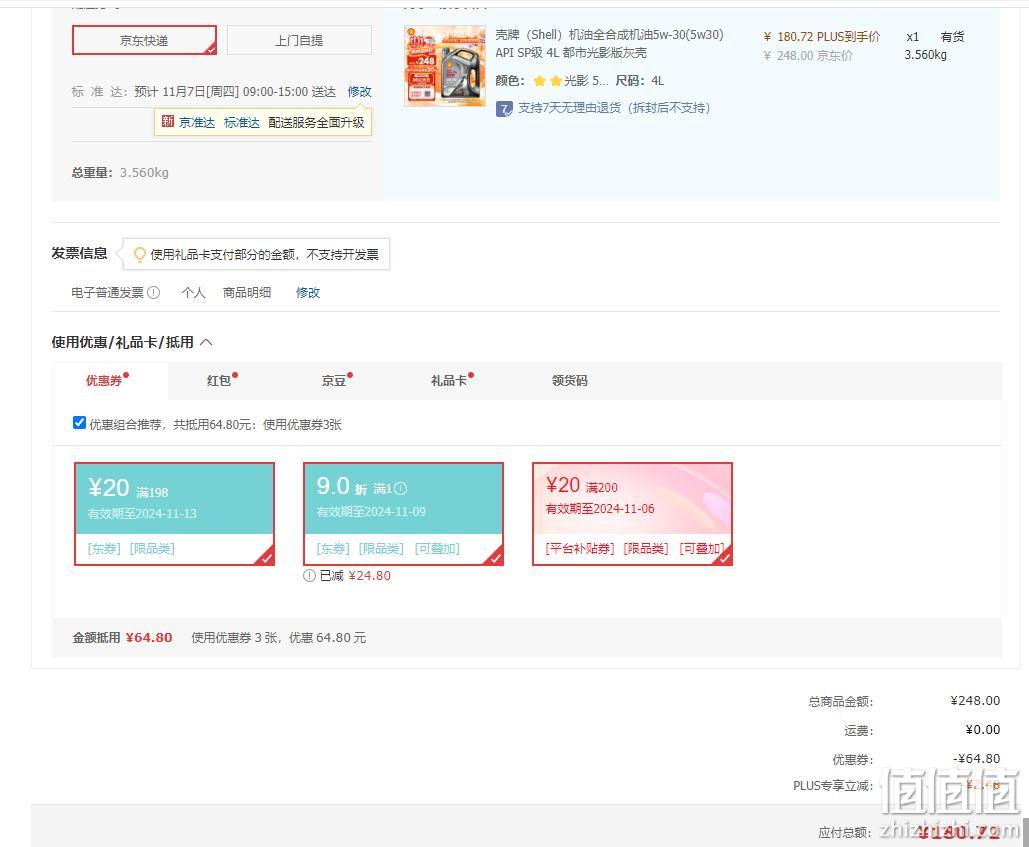Click the ¥180.72 PLUS到手价 price

coord(821,37)
